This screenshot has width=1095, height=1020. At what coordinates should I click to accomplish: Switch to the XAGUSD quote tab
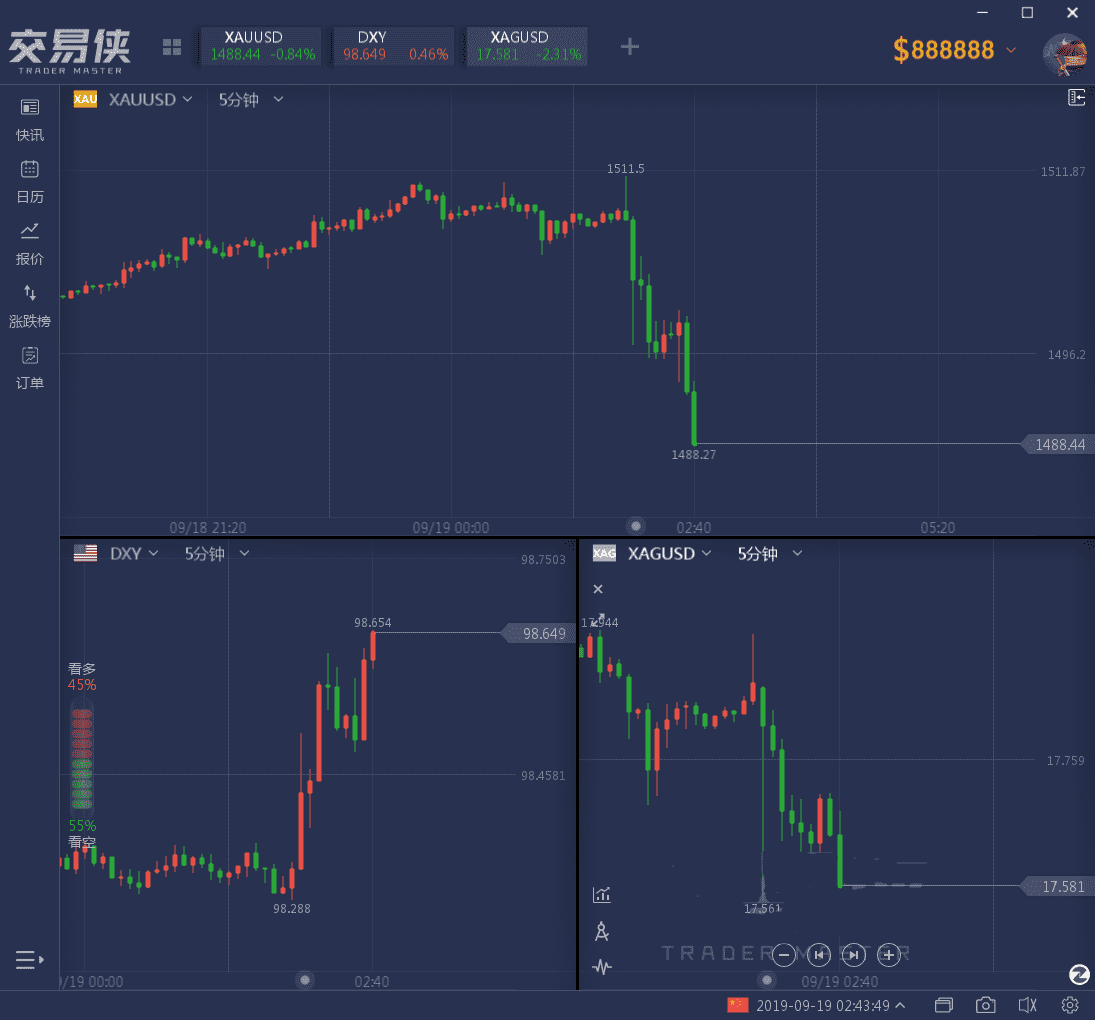(x=527, y=46)
